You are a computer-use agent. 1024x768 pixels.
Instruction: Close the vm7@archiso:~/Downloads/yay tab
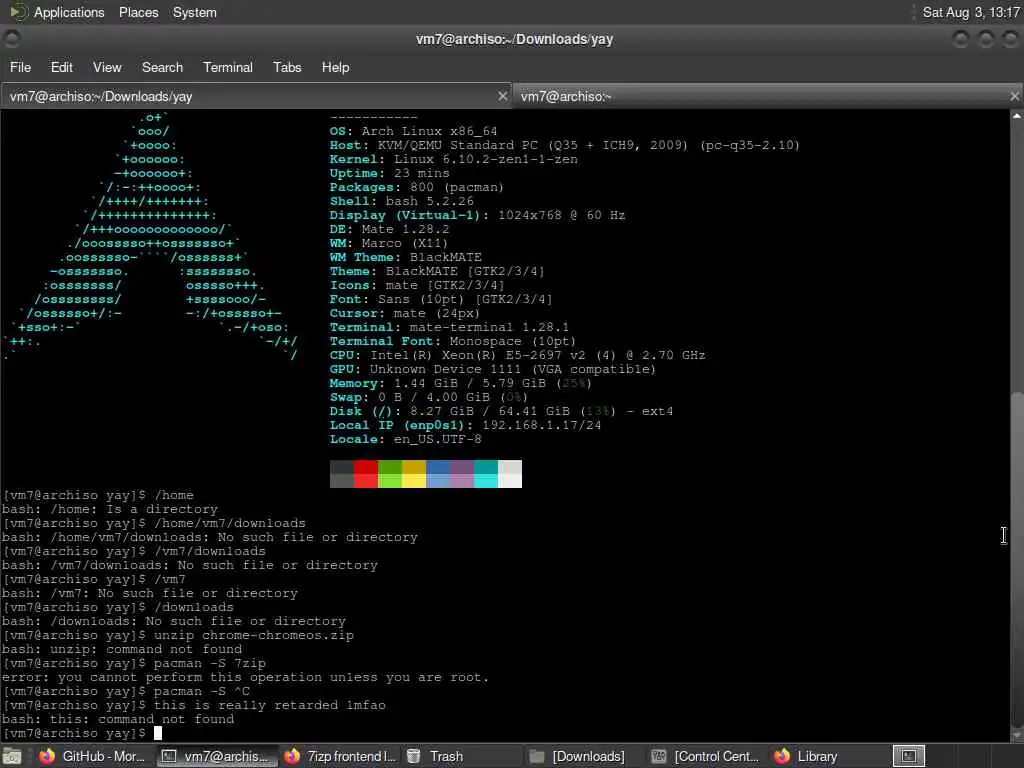(x=502, y=96)
